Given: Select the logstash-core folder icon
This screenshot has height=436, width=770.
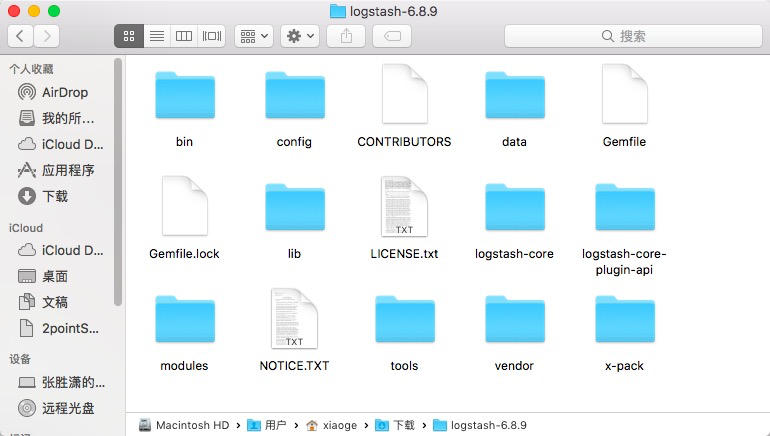Looking at the screenshot, I should click(x=515, y=207).
